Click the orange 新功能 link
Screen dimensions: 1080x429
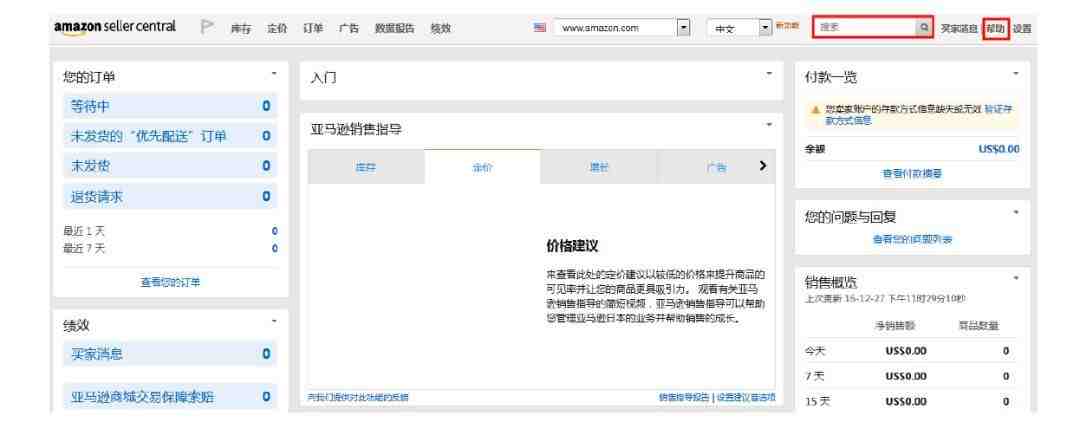787,25
